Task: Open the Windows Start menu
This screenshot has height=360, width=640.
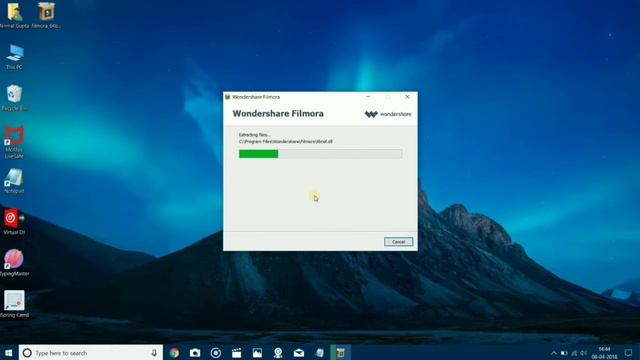Action: 9,353
